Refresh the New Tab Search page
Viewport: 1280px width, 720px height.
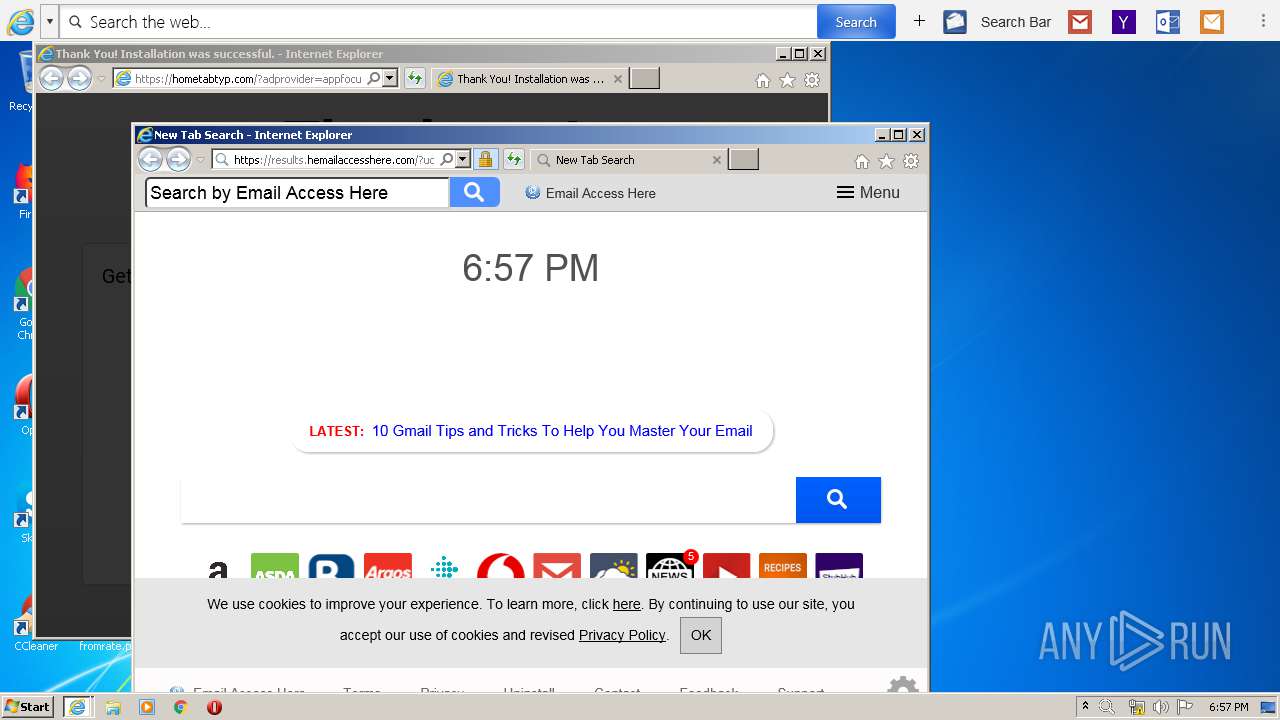pyautogui.click(x=514, y=160)
